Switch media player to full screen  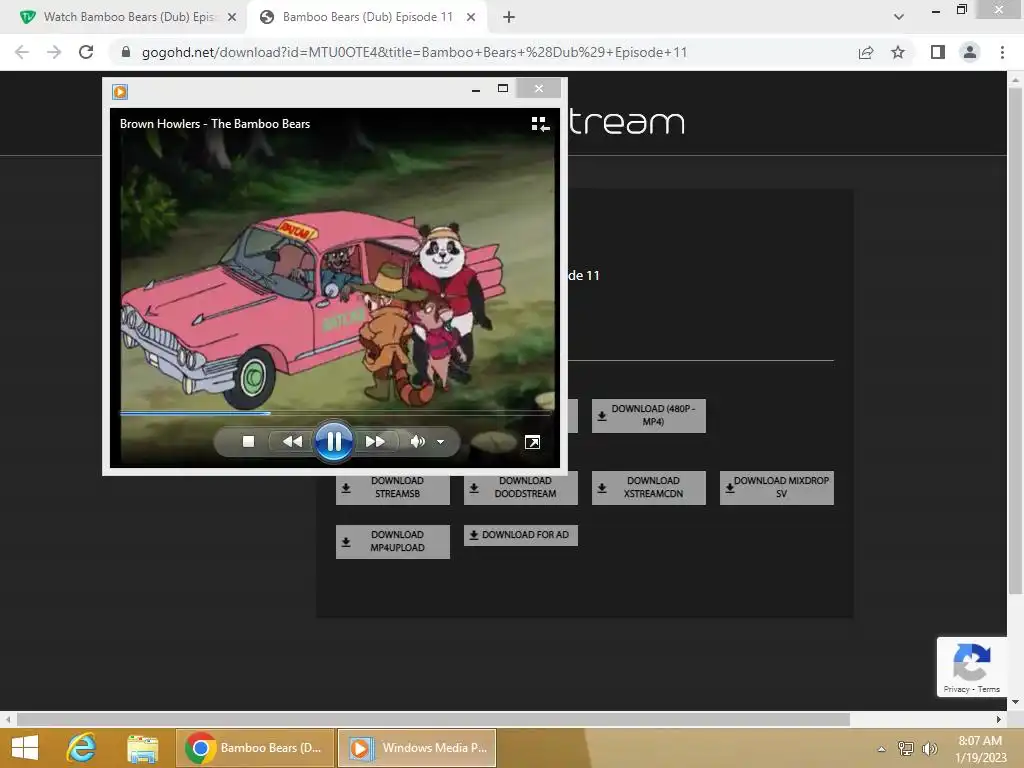[x=532, y=442]
